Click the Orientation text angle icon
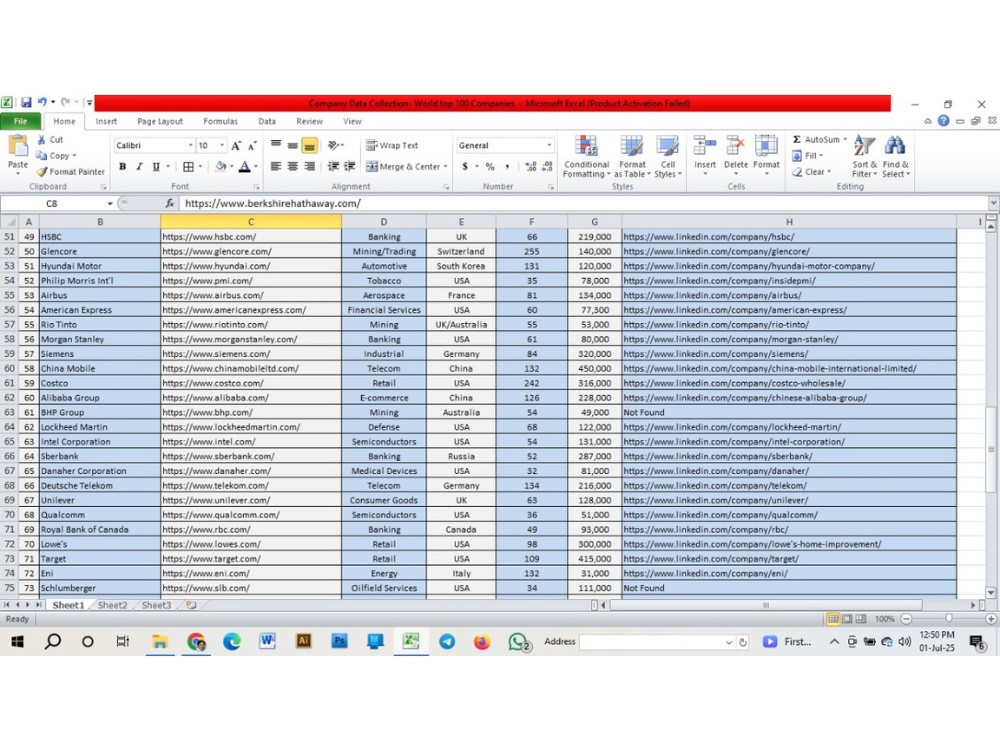 click(334, 145)
